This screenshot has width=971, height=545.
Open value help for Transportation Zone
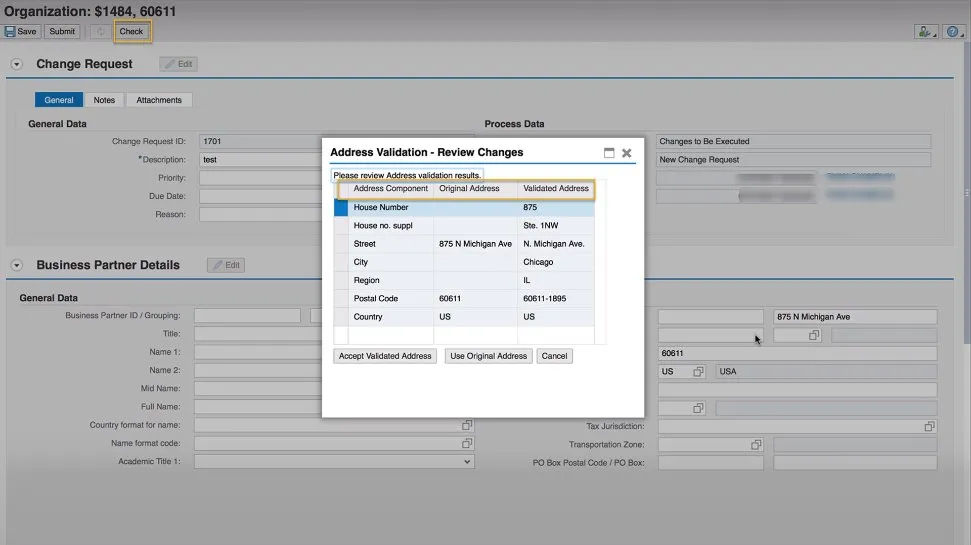(756, 444)
